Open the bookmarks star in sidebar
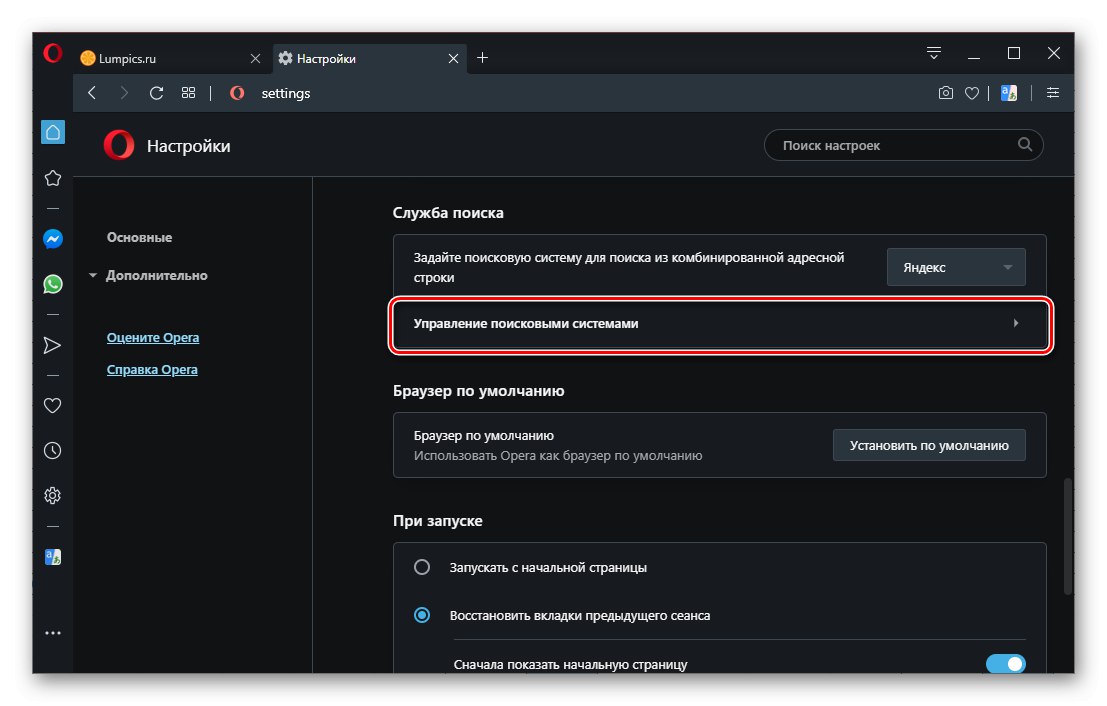 (53, 178)
